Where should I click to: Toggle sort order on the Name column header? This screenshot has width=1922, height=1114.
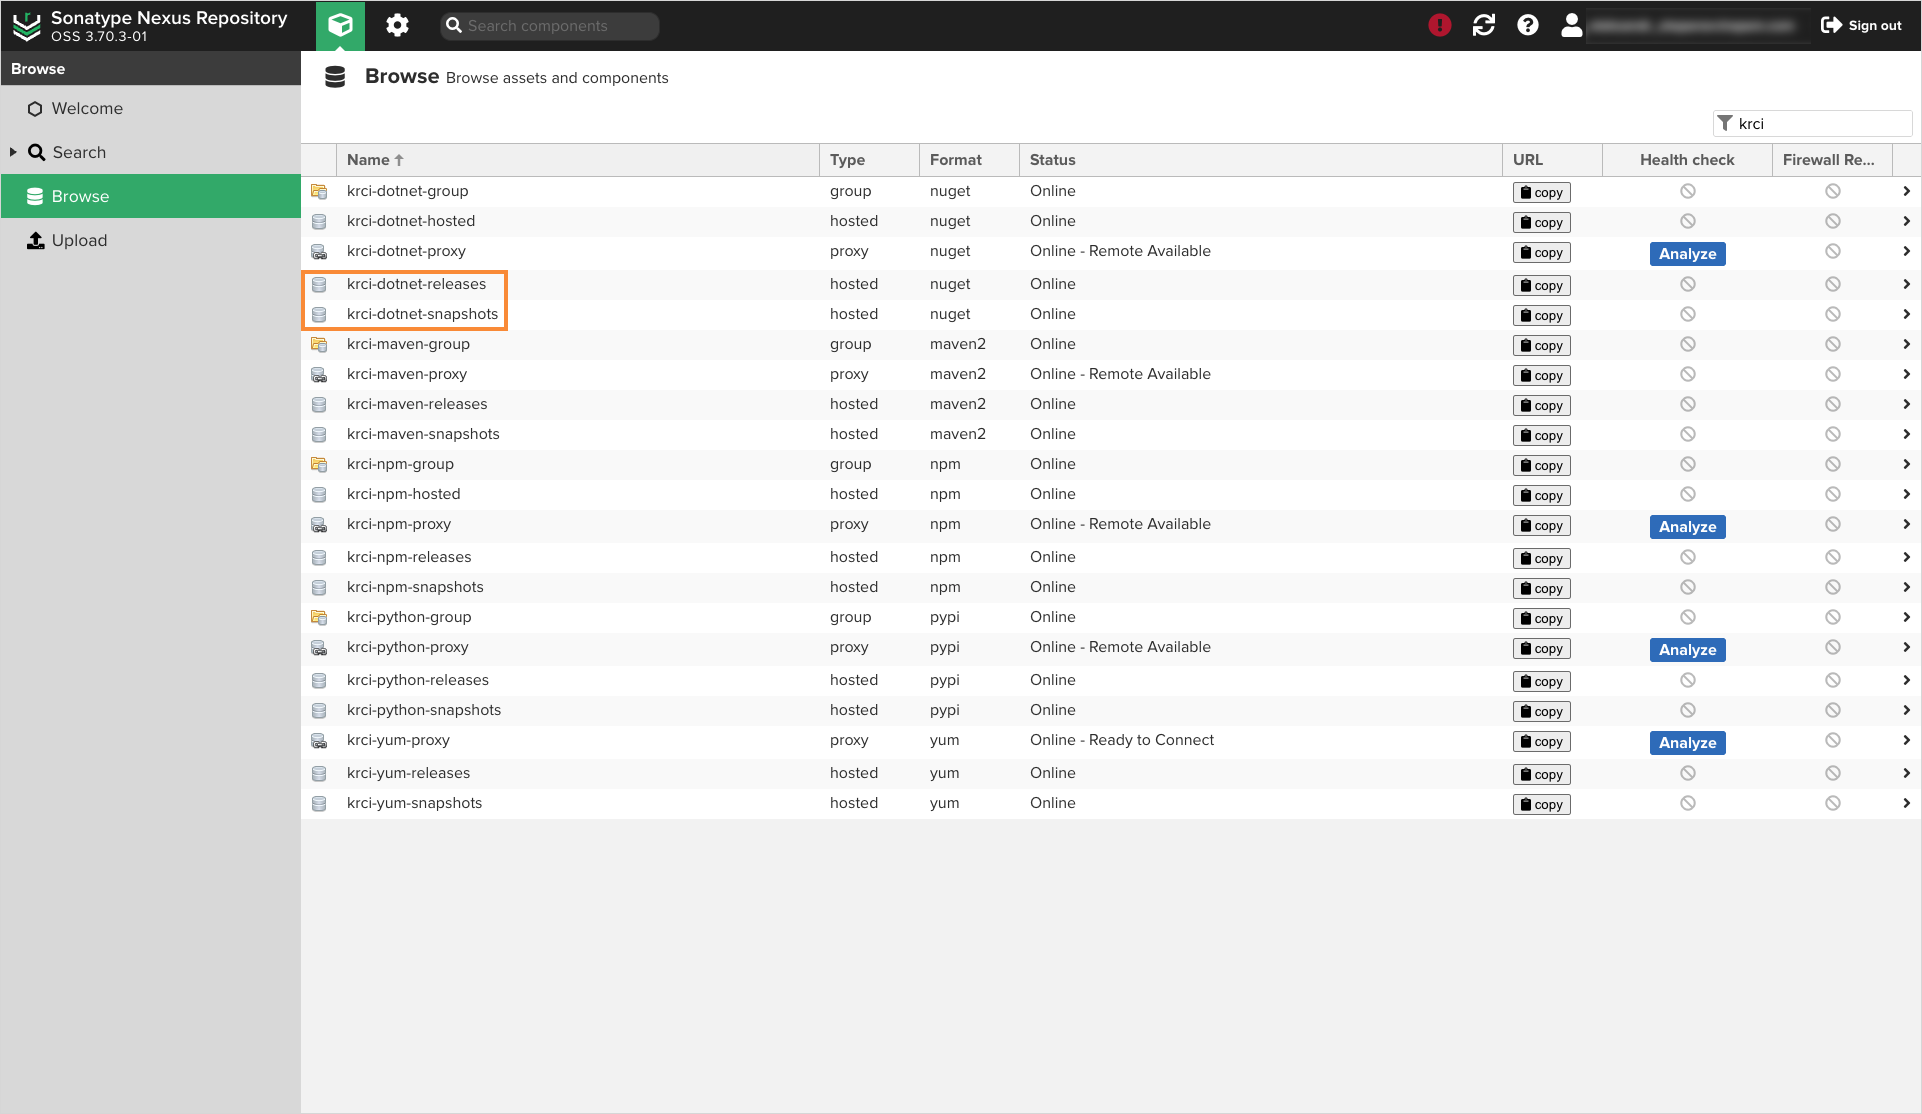(x=374, y=159)
